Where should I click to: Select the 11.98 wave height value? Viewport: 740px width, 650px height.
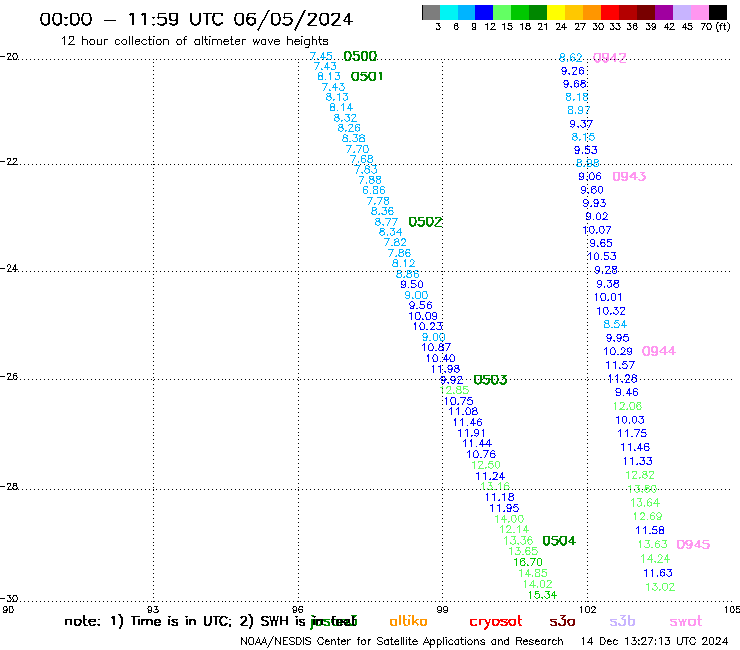(x=446, y=369)
